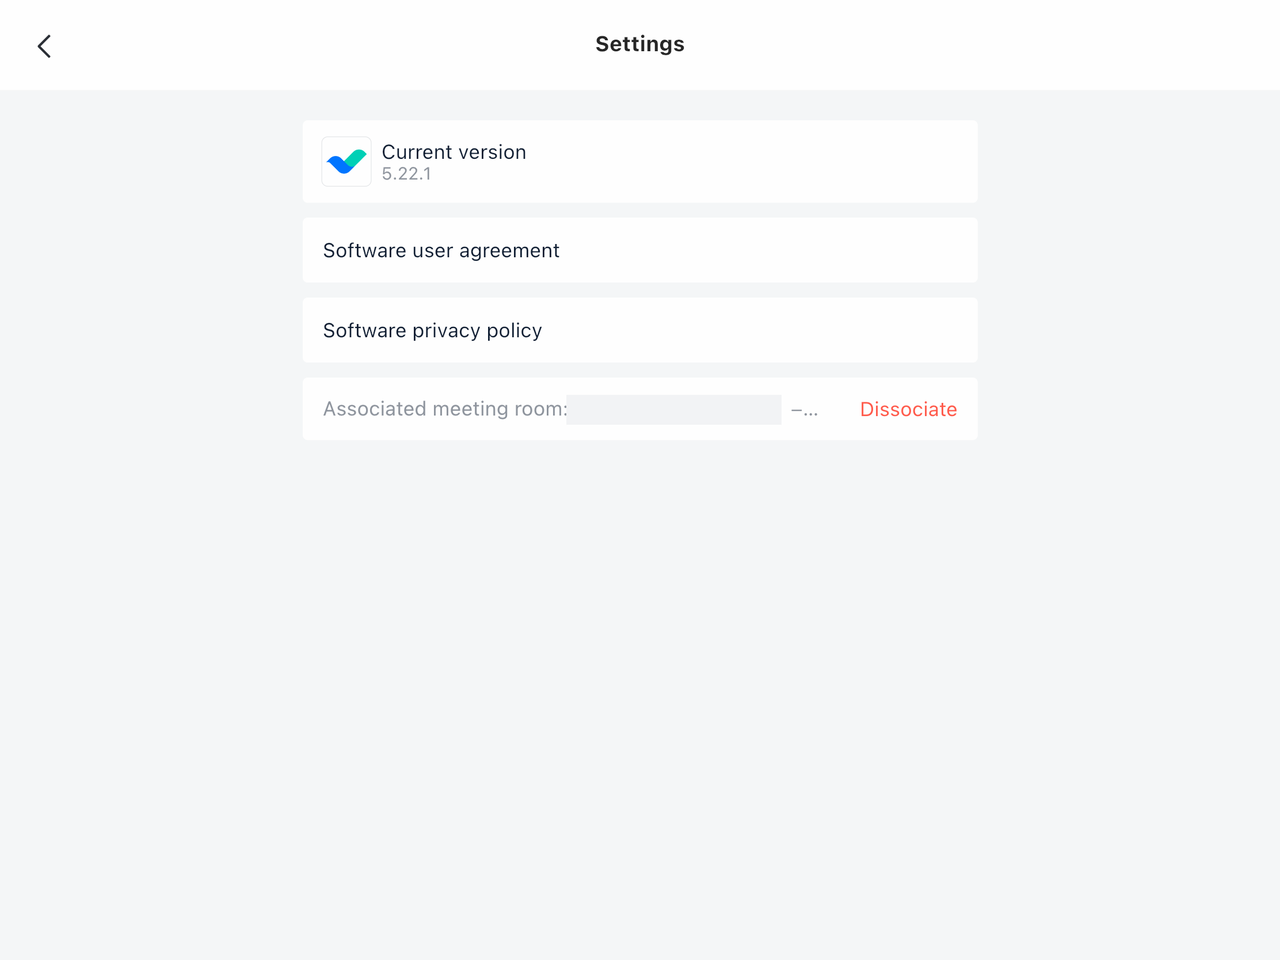The image size is (1280, 960).
Task: Click the truncated dash ellipsis after room name
Action: (804, 410)
